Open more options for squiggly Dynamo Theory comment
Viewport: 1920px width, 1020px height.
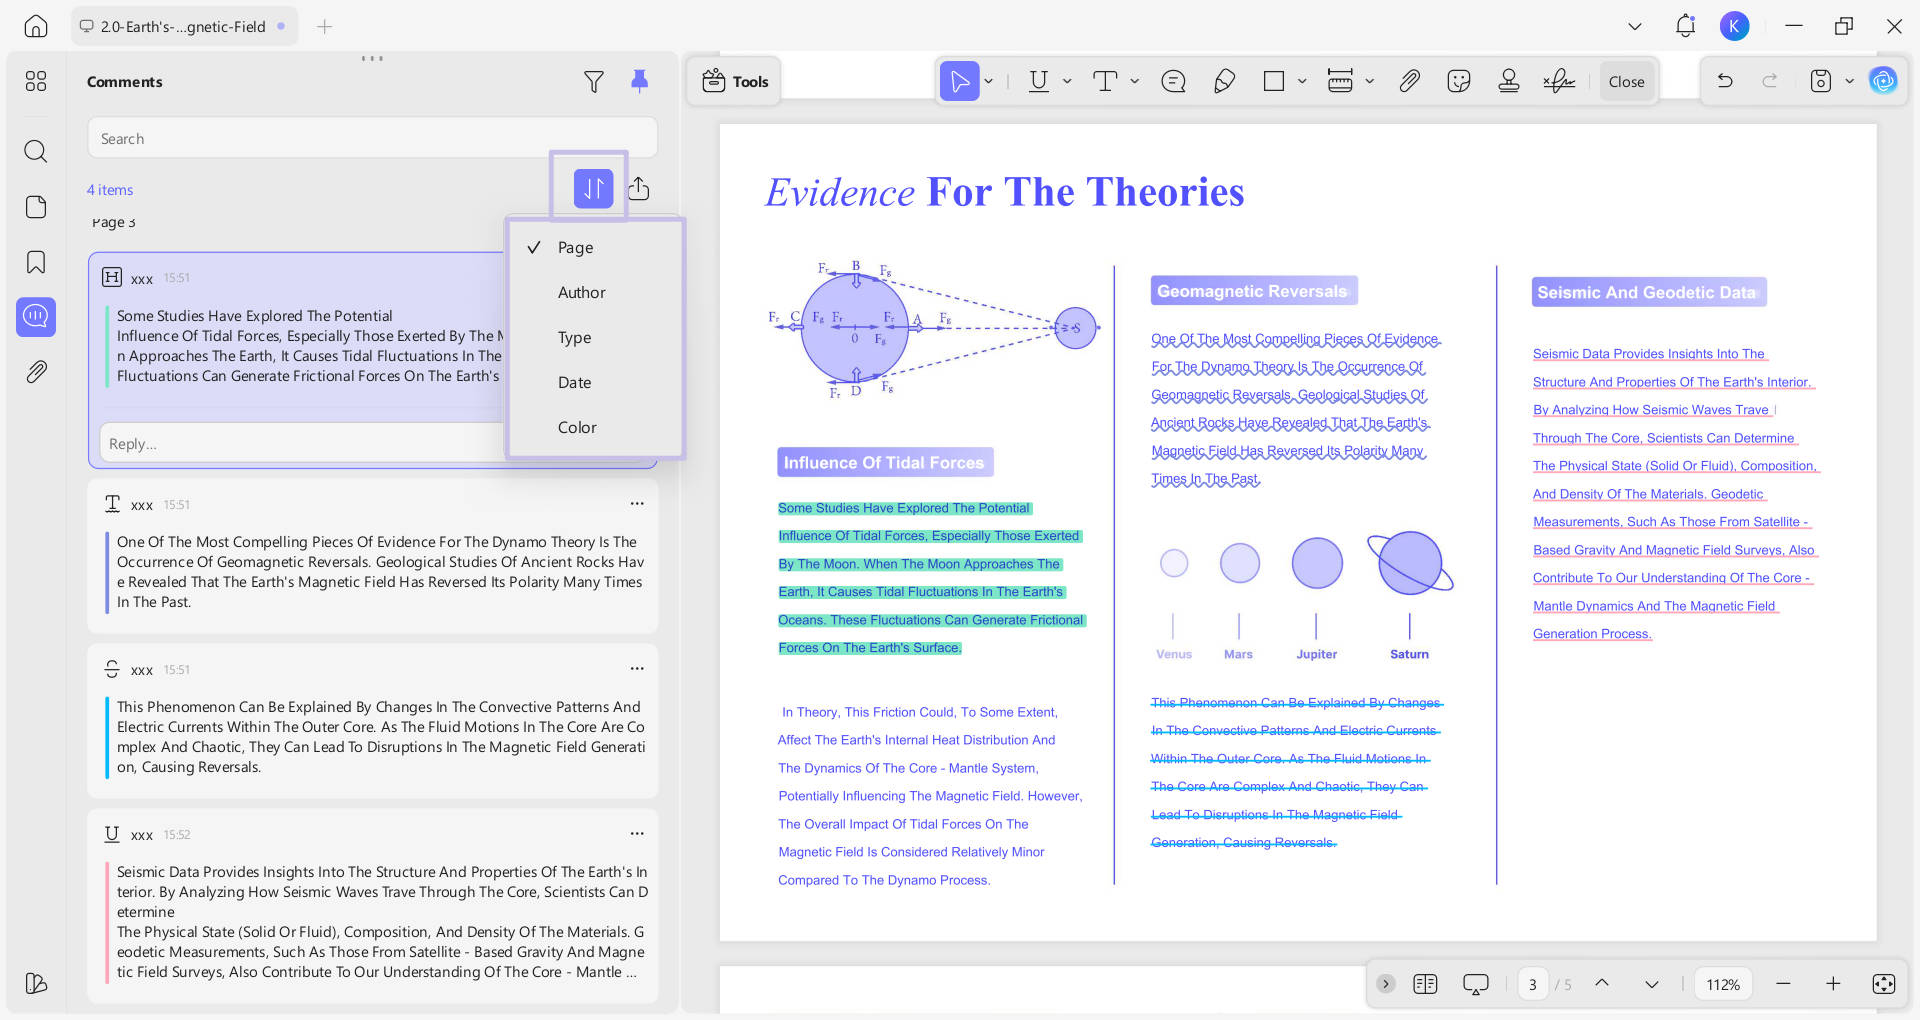(x=637, y=503)
